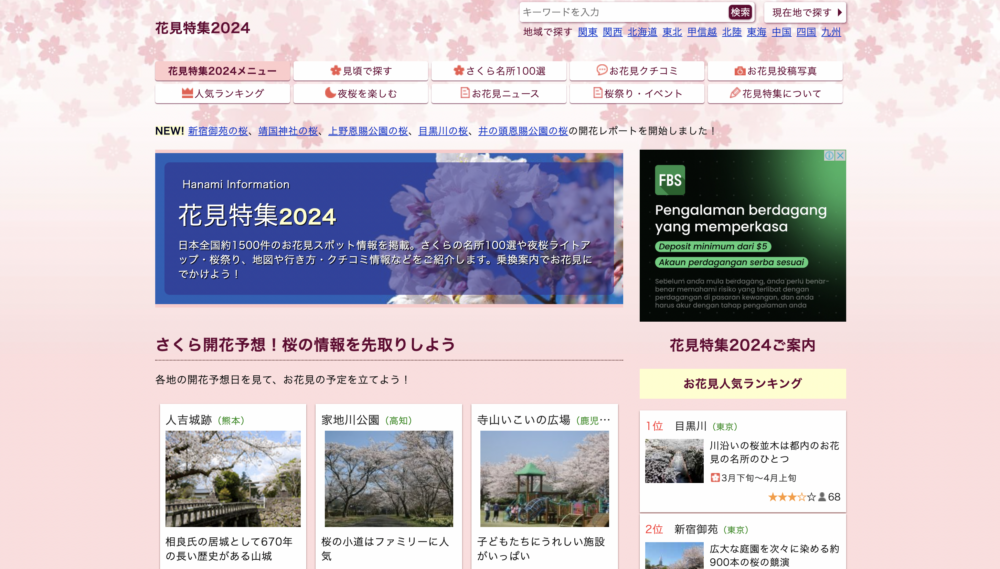The height and width of the screenshot is (569, 1000).
Task: Open the 関東 region link
Action: click(x=587, y=32)
